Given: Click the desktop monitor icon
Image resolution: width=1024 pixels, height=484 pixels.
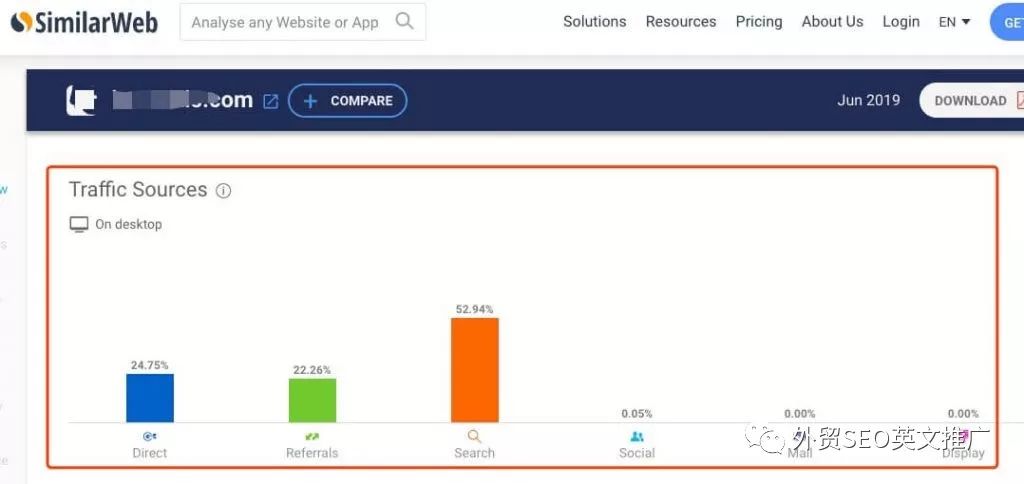Looking at the screenshot, I should [78, 225].
